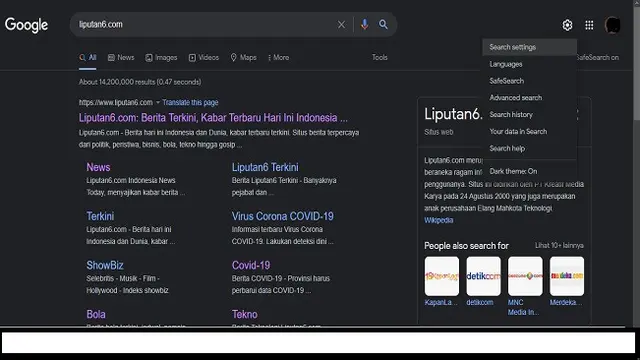Choose Your data in Search
This screenshot has width=640, height=360.
coord(529,131)
